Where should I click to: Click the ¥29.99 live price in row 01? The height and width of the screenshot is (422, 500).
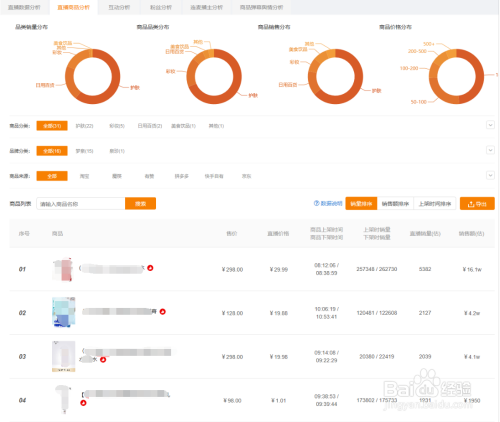point(279,269)
